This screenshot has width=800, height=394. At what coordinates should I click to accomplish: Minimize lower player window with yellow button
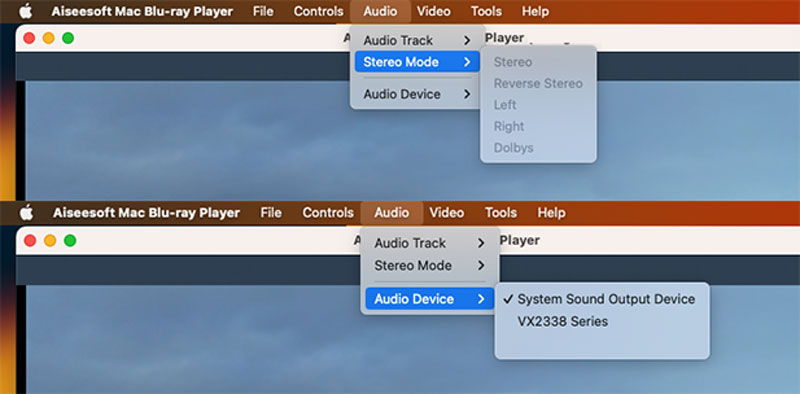[x=50, y=240]
